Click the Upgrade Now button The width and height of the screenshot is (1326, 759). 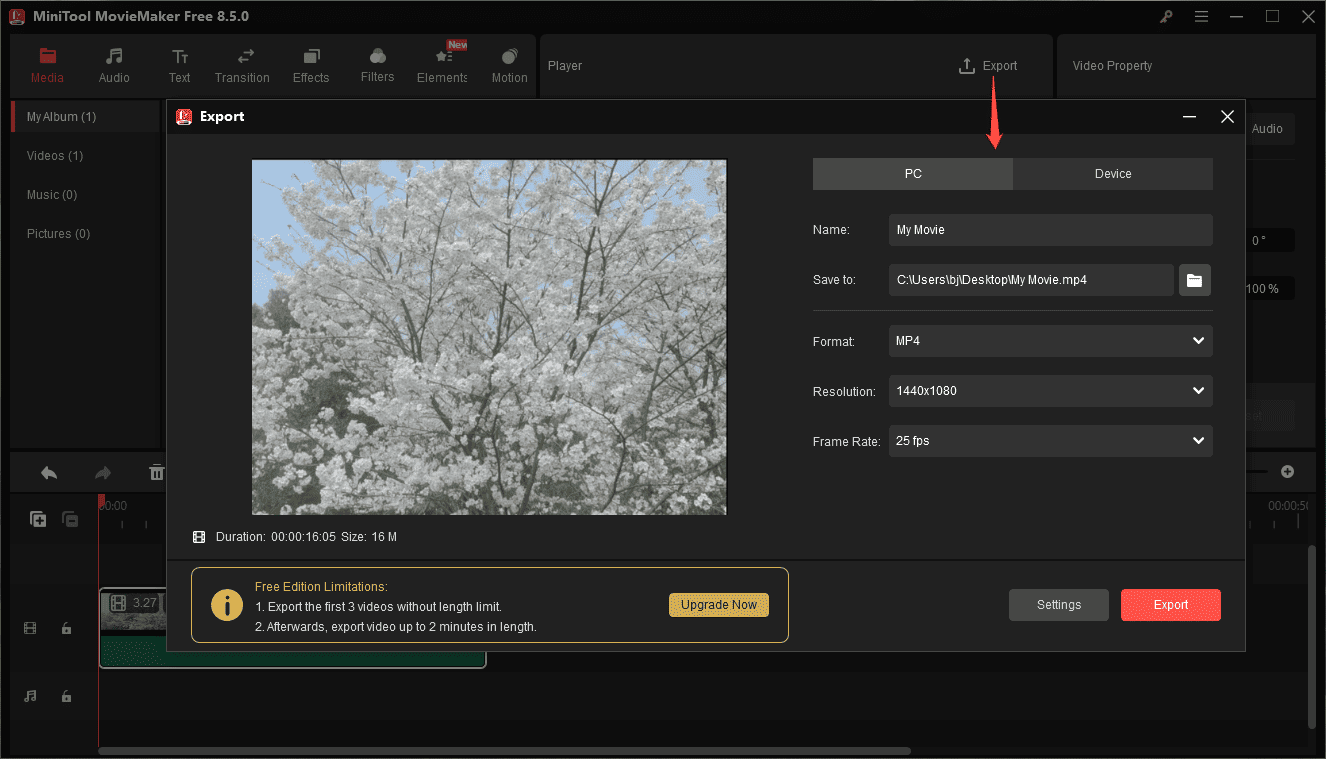click(x=718, y=604)
